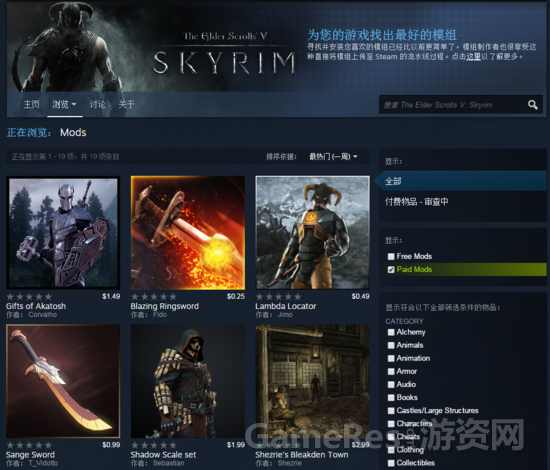The image size is (550, 470).
Task: Click the search magnifier icon
Action: pos(532,105)
